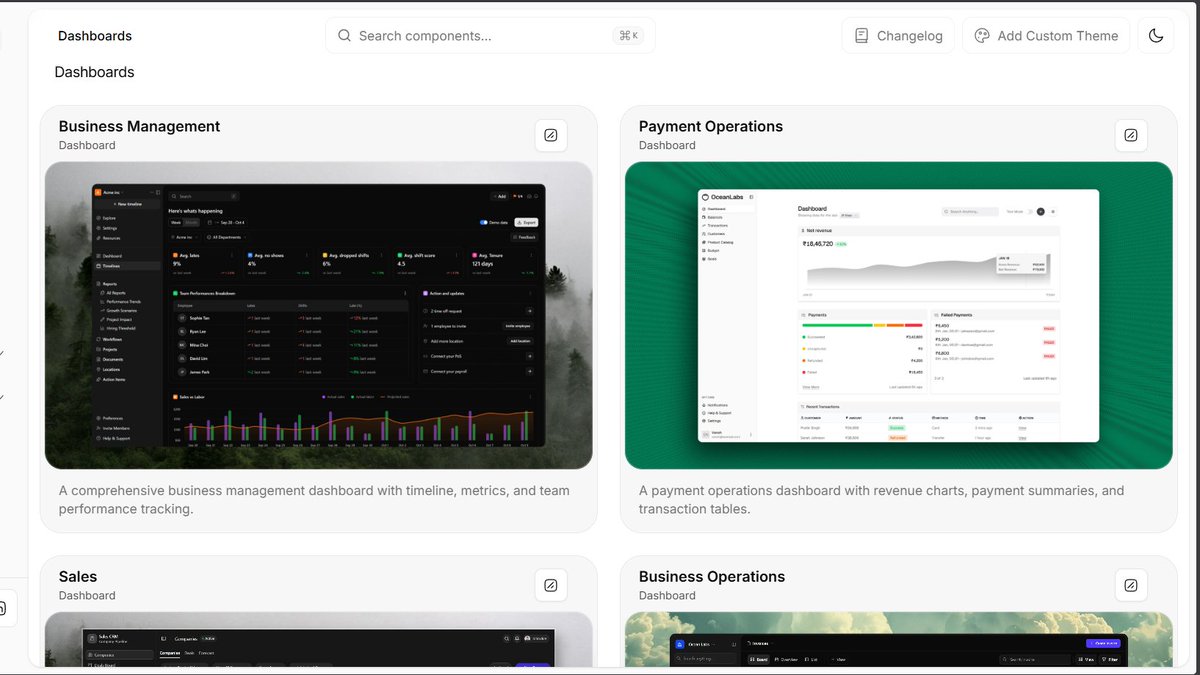Screen dimensions: 1200x675
Task: Click the Business Management title
Action: [139, 126]
